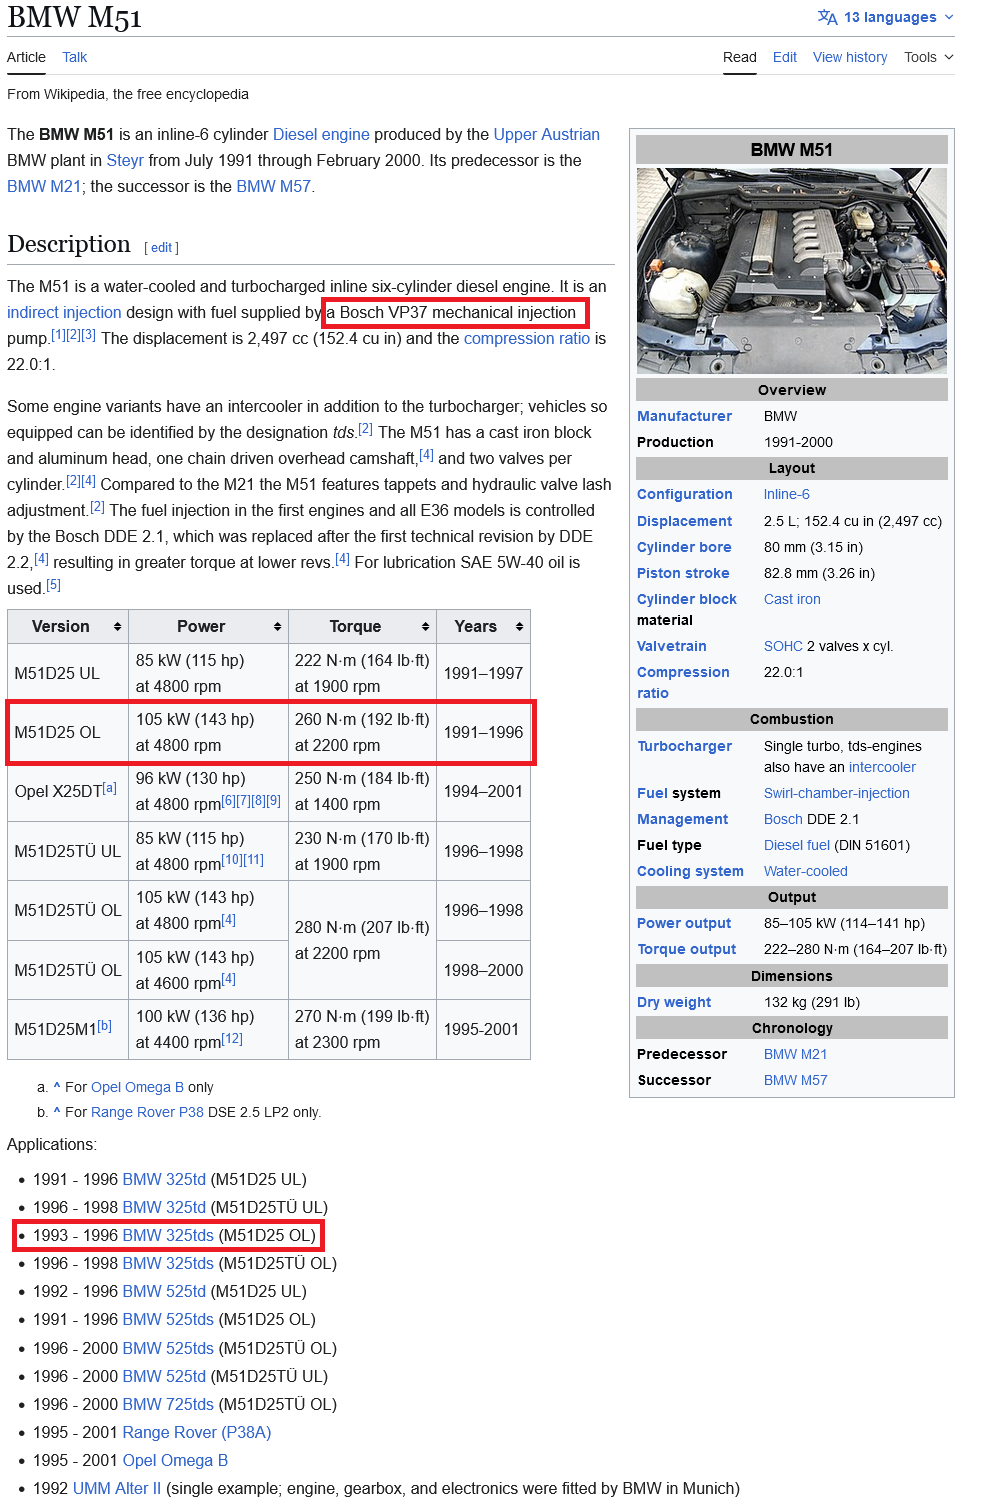
Task: Sort table by Version column
Action: 68,626
